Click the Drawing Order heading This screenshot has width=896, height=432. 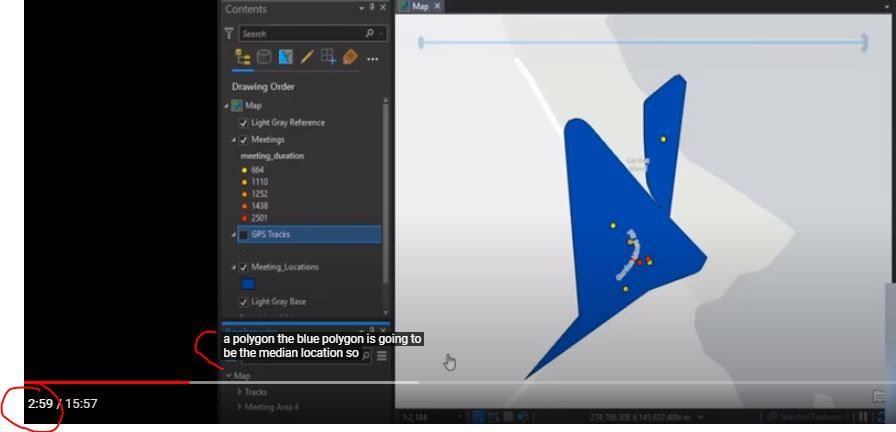pos(263,87)
